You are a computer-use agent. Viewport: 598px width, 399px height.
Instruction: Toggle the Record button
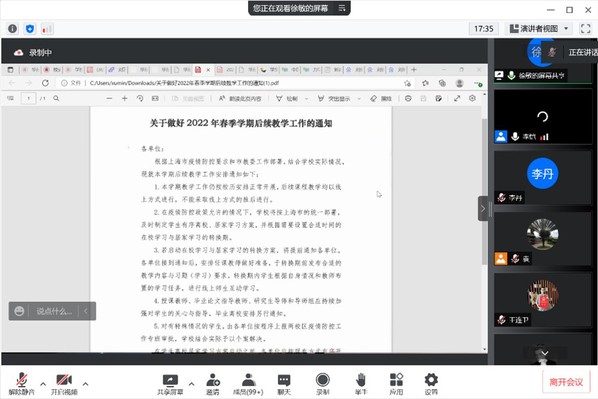click(323, 384)
